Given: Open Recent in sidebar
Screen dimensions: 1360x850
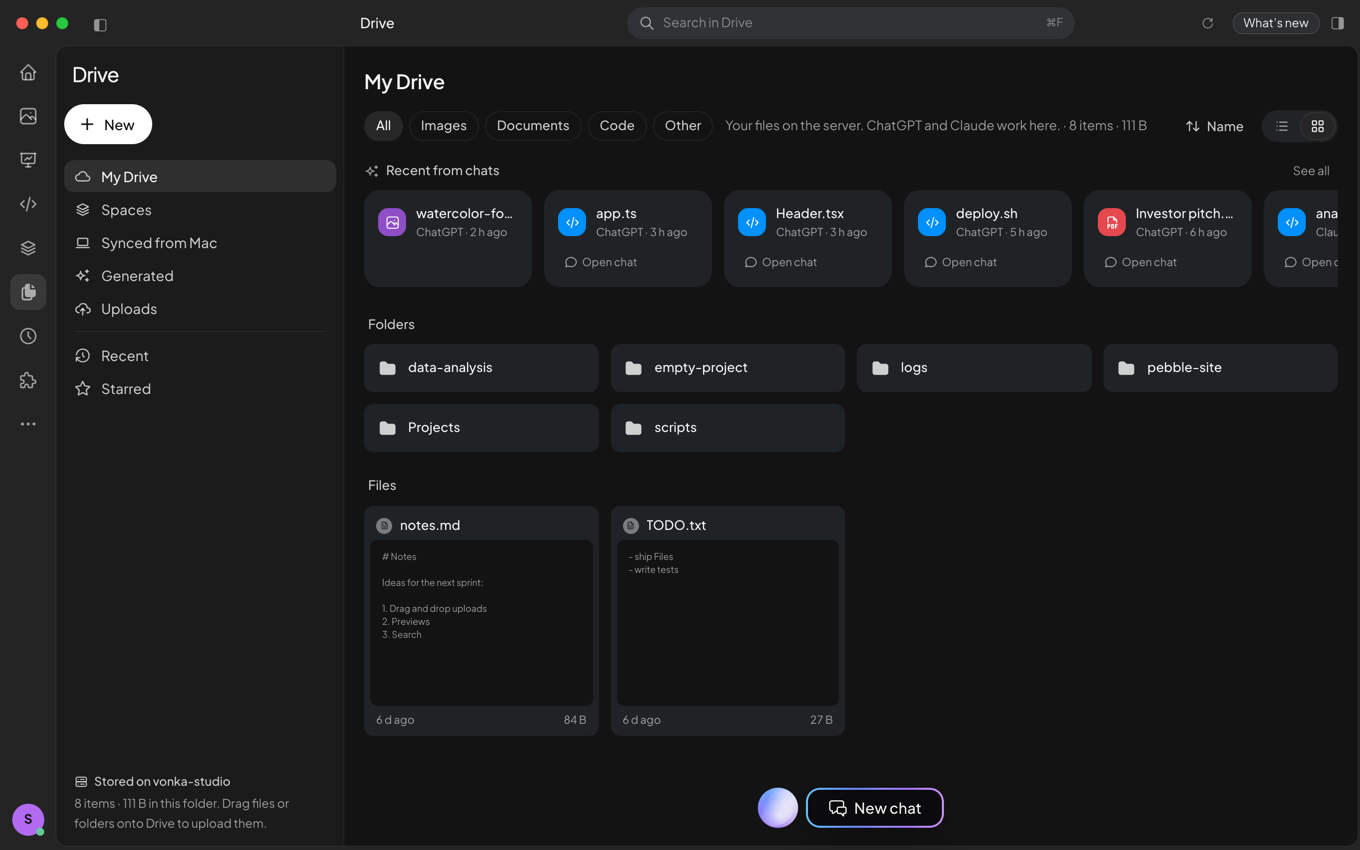Looking at the screenshot, I should coord(200,356).
